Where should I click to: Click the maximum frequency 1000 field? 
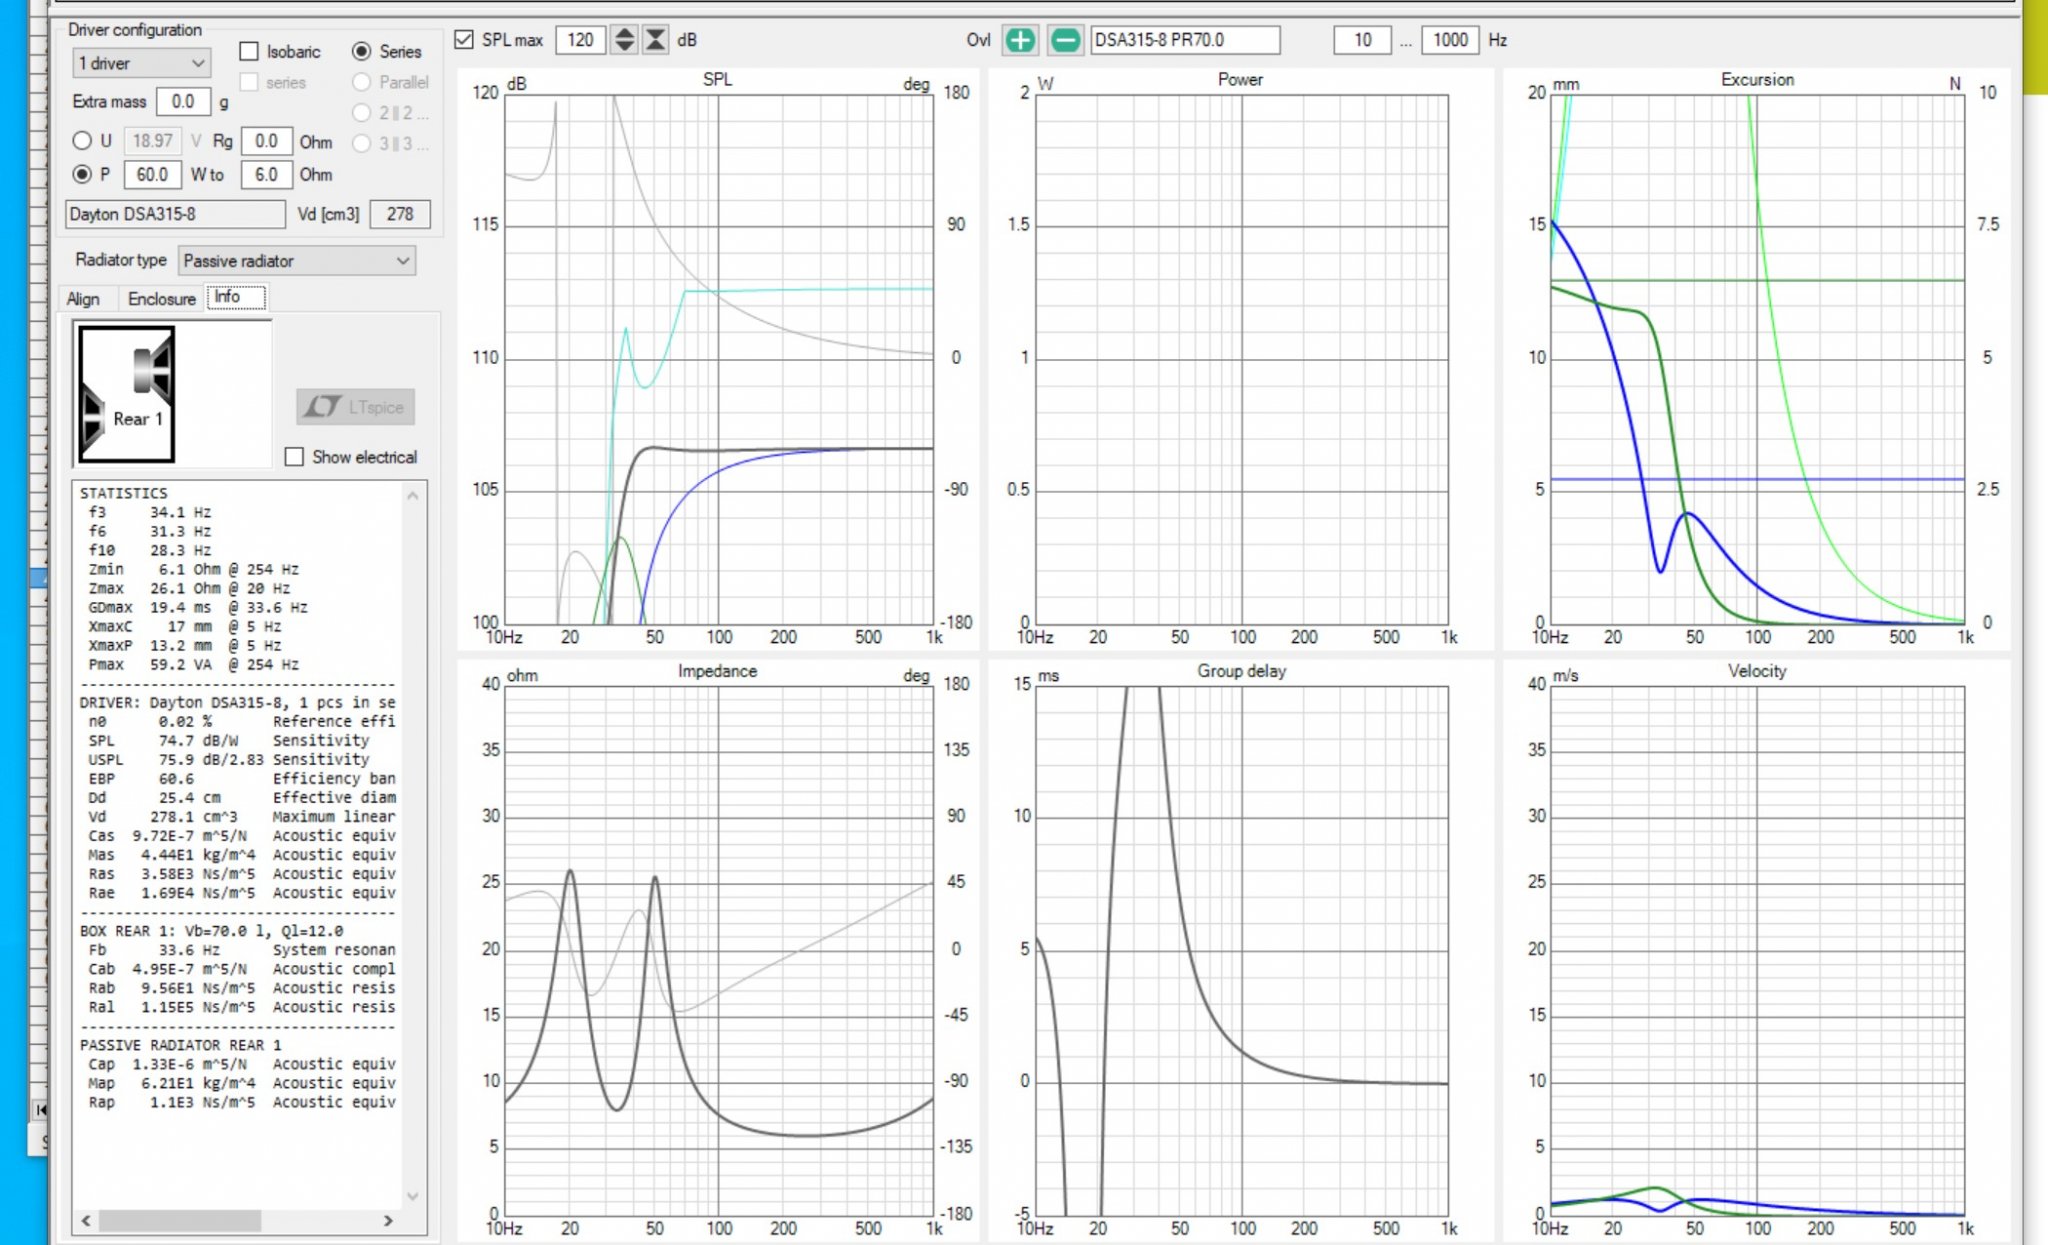pos(1450,40)
